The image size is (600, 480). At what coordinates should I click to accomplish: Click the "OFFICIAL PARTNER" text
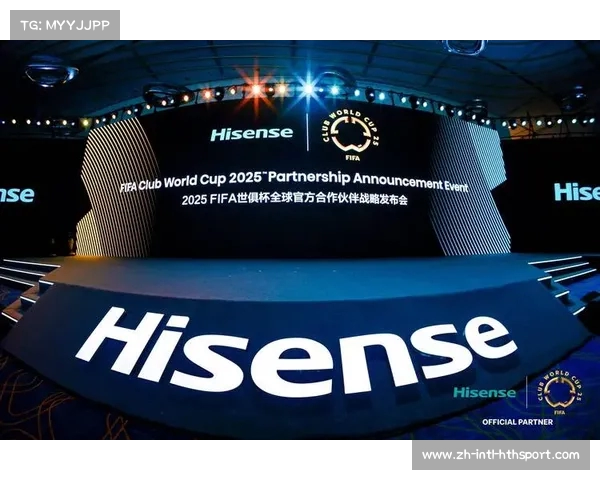(x=517, y=422)
